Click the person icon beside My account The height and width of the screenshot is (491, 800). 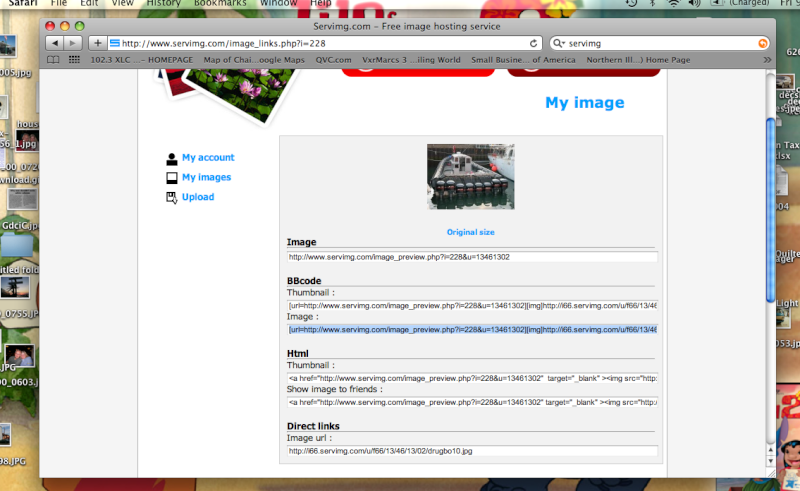pyautogui.click(x=172, y=159)
